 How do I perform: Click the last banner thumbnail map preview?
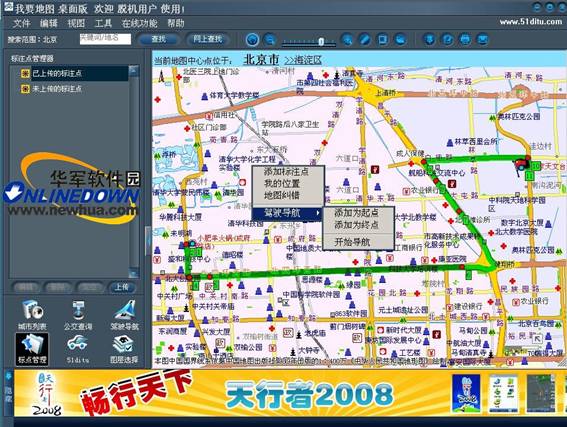click(x=541, y=393)
